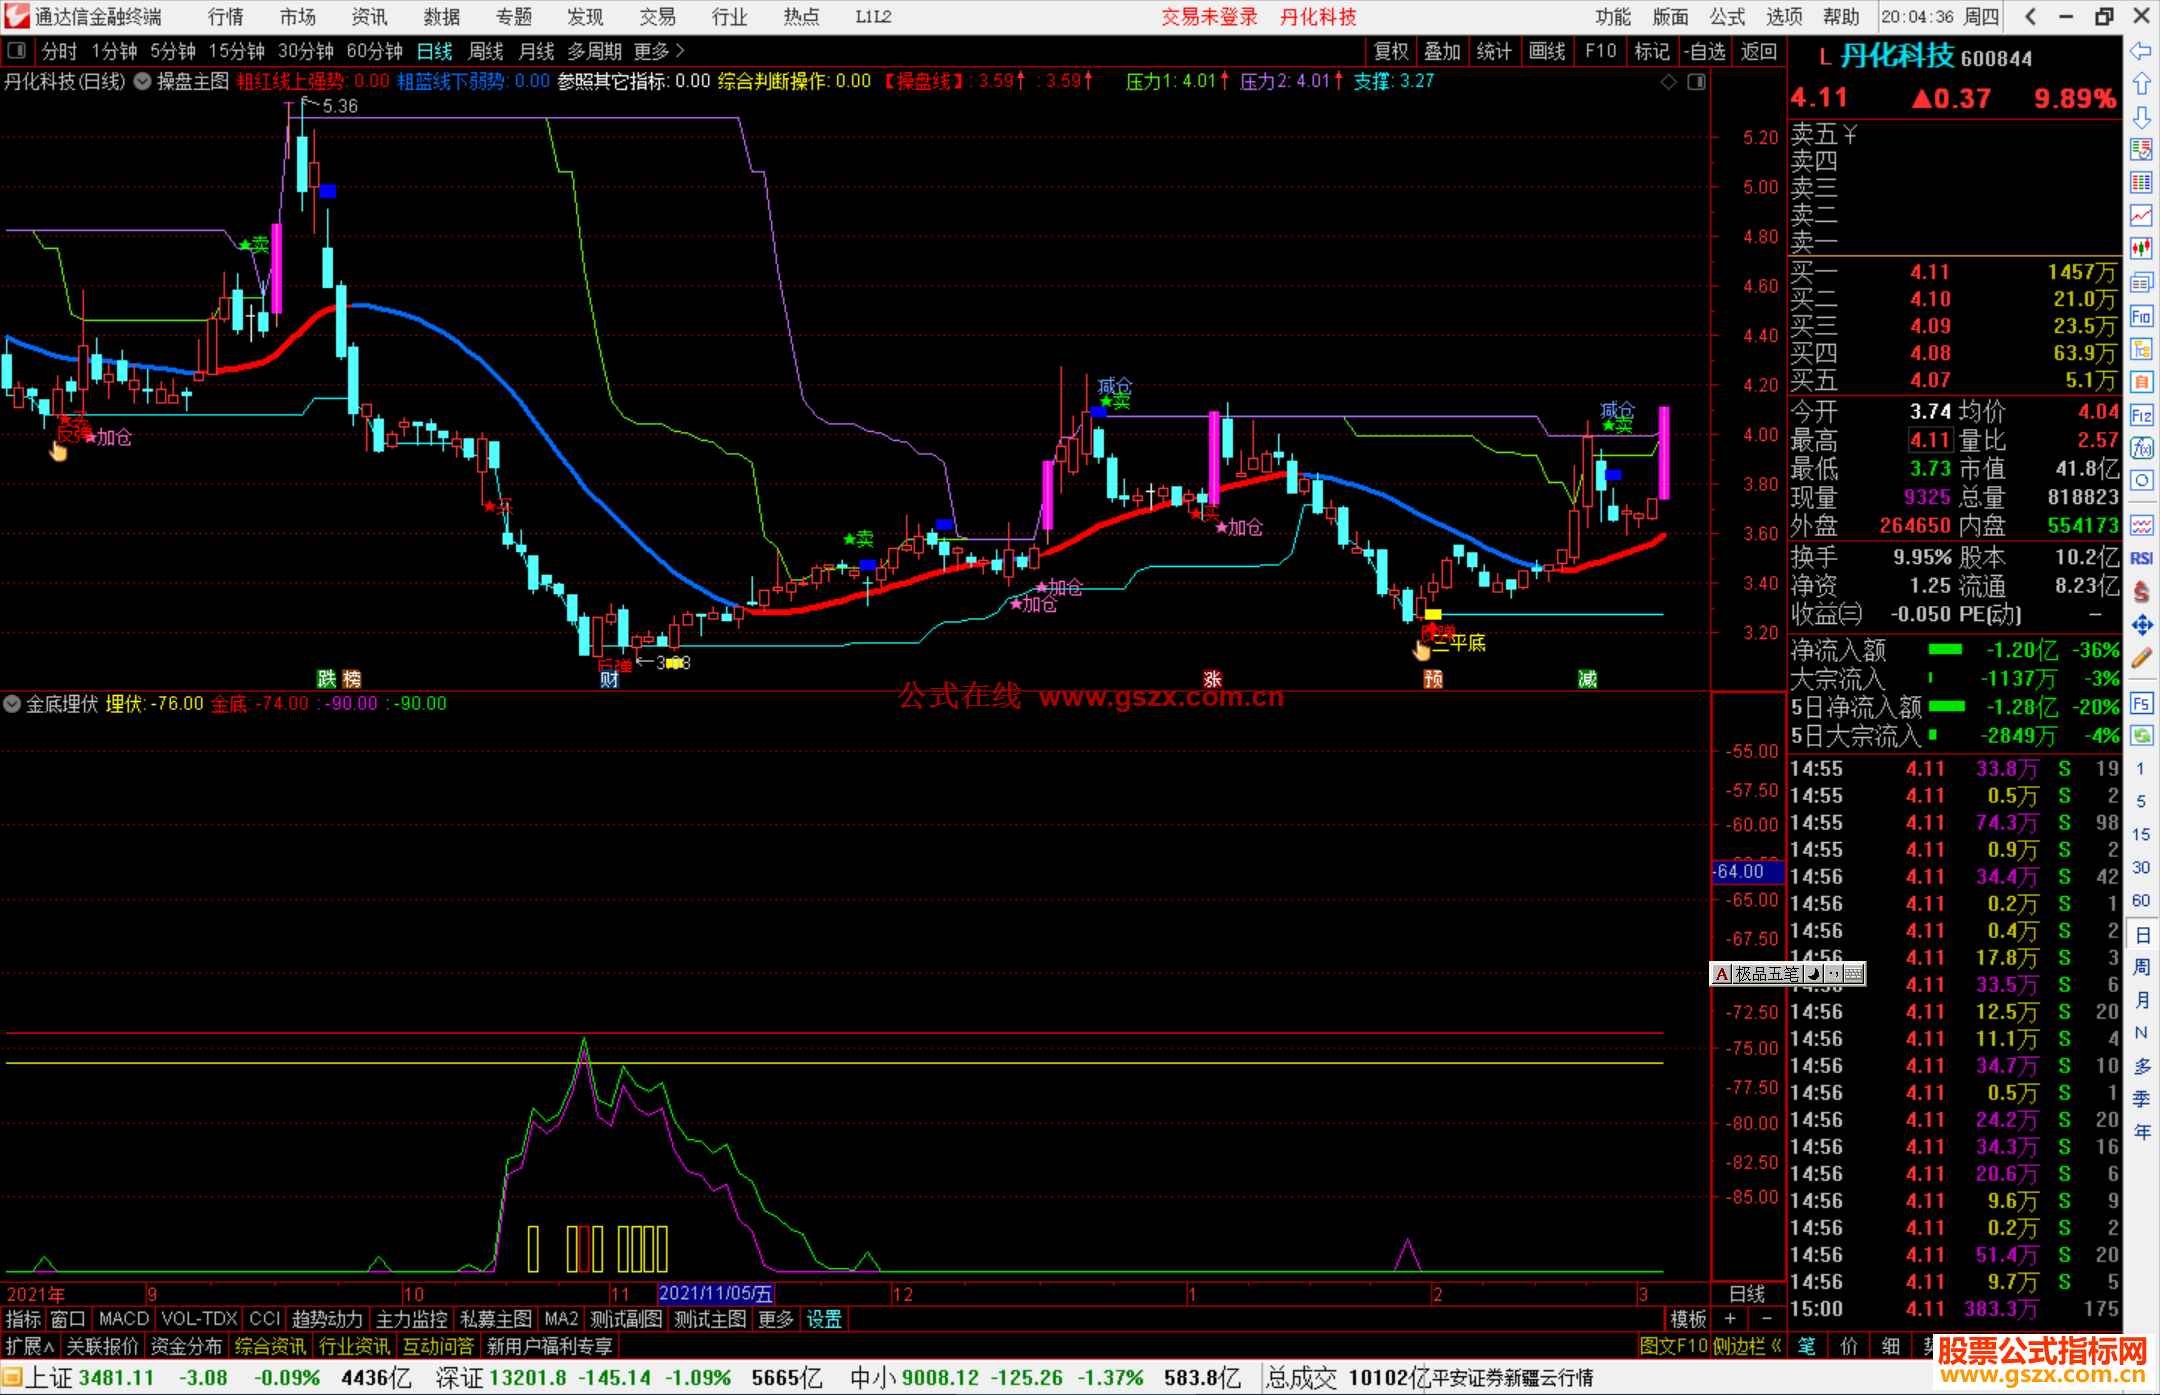Collapse the 侧边栏 sidebar toggle
This screenshot has width=2160, height=1395.
1748,1346
